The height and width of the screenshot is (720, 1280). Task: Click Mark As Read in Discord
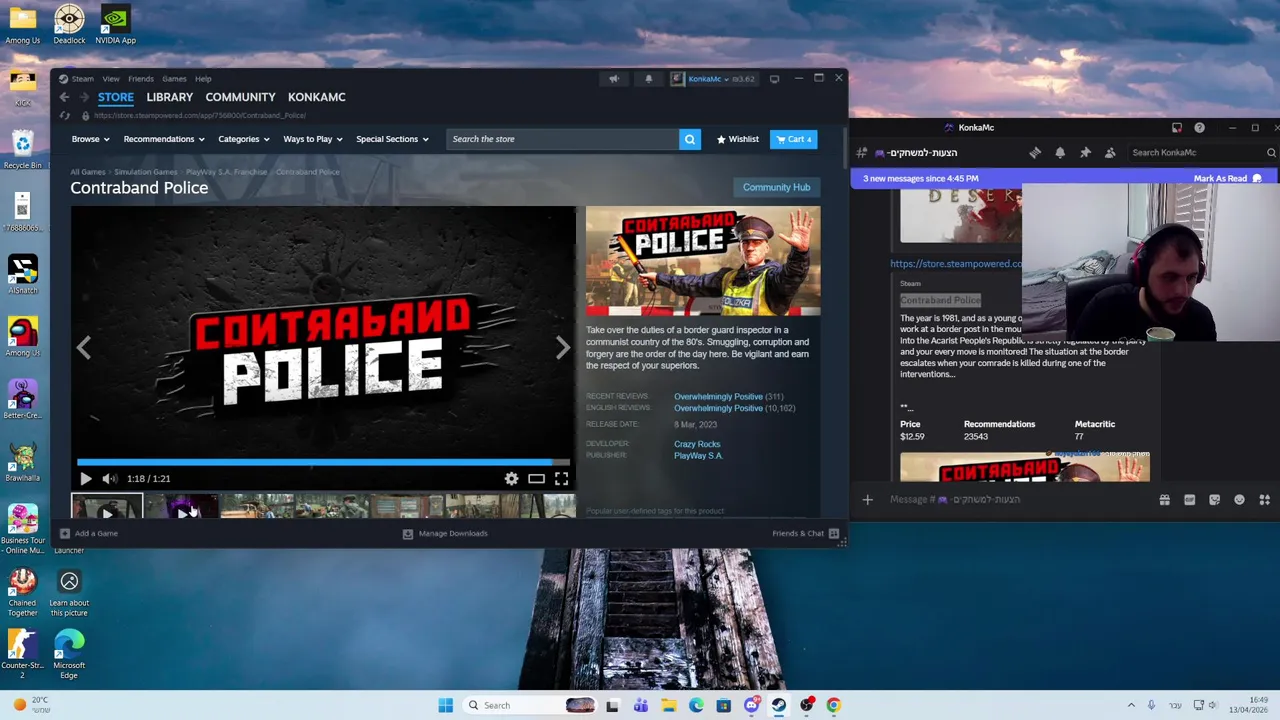click(x=1227, y=179)
